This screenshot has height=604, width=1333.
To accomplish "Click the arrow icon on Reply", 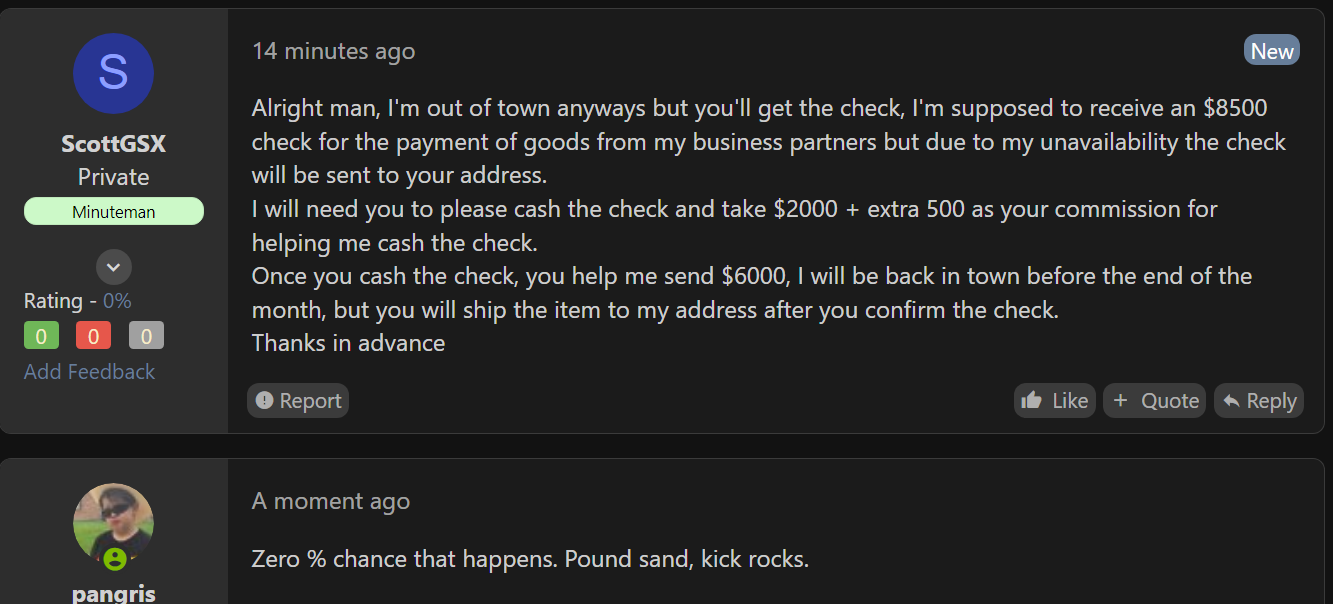I will [x=1231, y=401].
